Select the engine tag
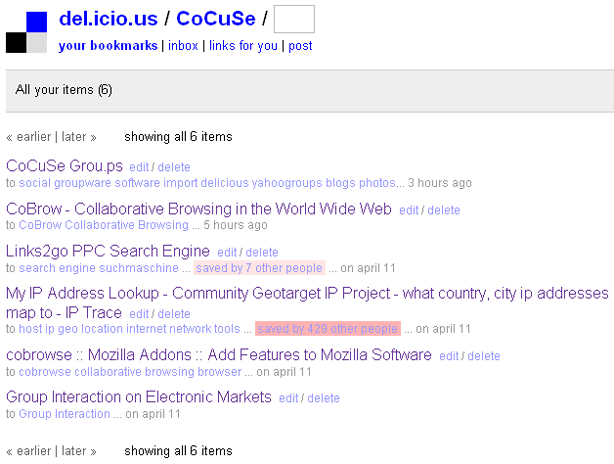Screen dimensions: 614x464 78,268
